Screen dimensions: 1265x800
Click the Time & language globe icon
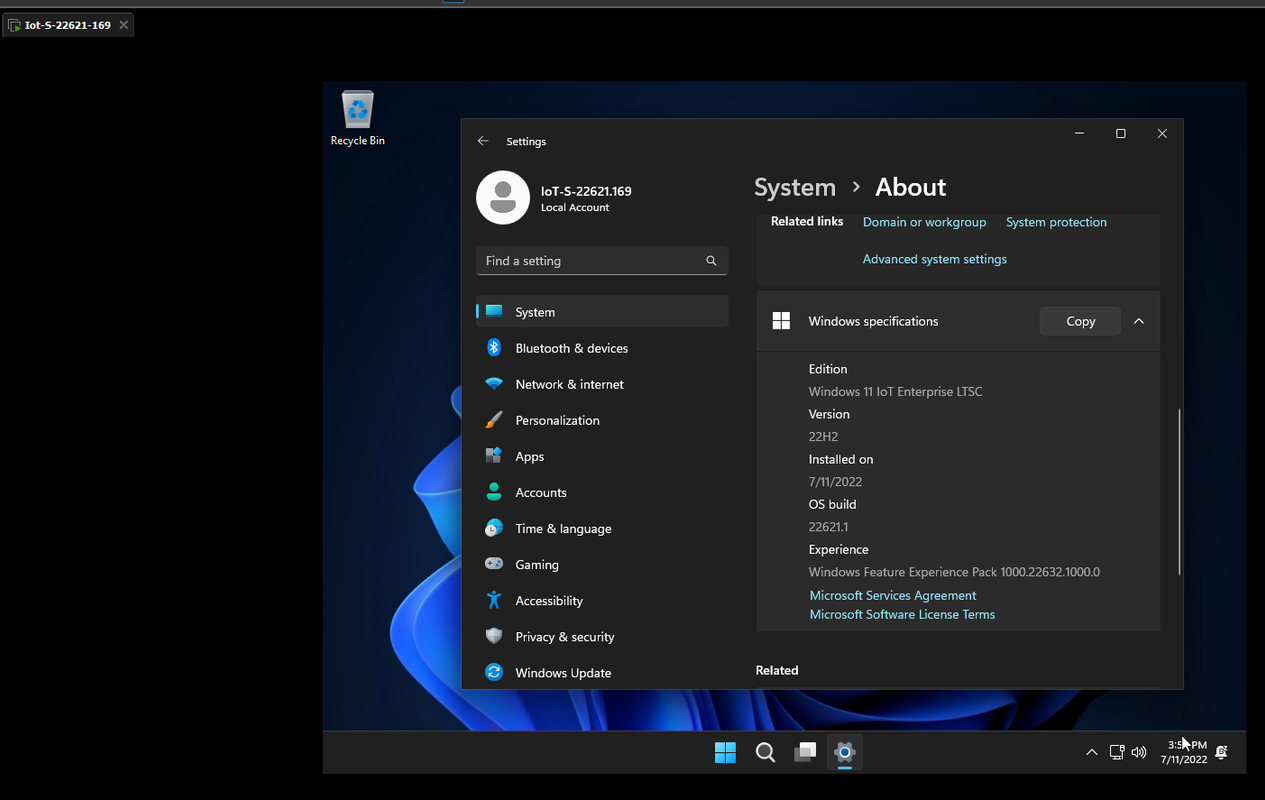[x=494, y=528]
